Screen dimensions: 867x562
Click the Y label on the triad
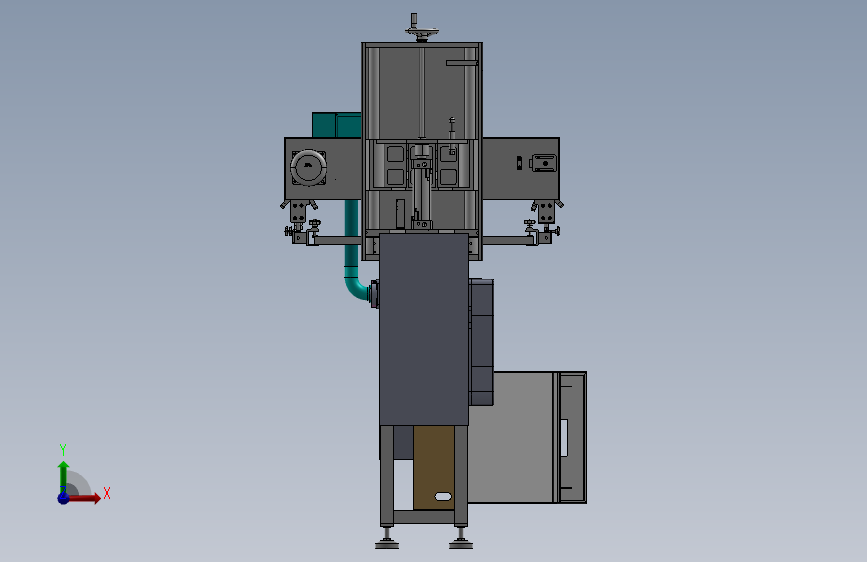63,449
